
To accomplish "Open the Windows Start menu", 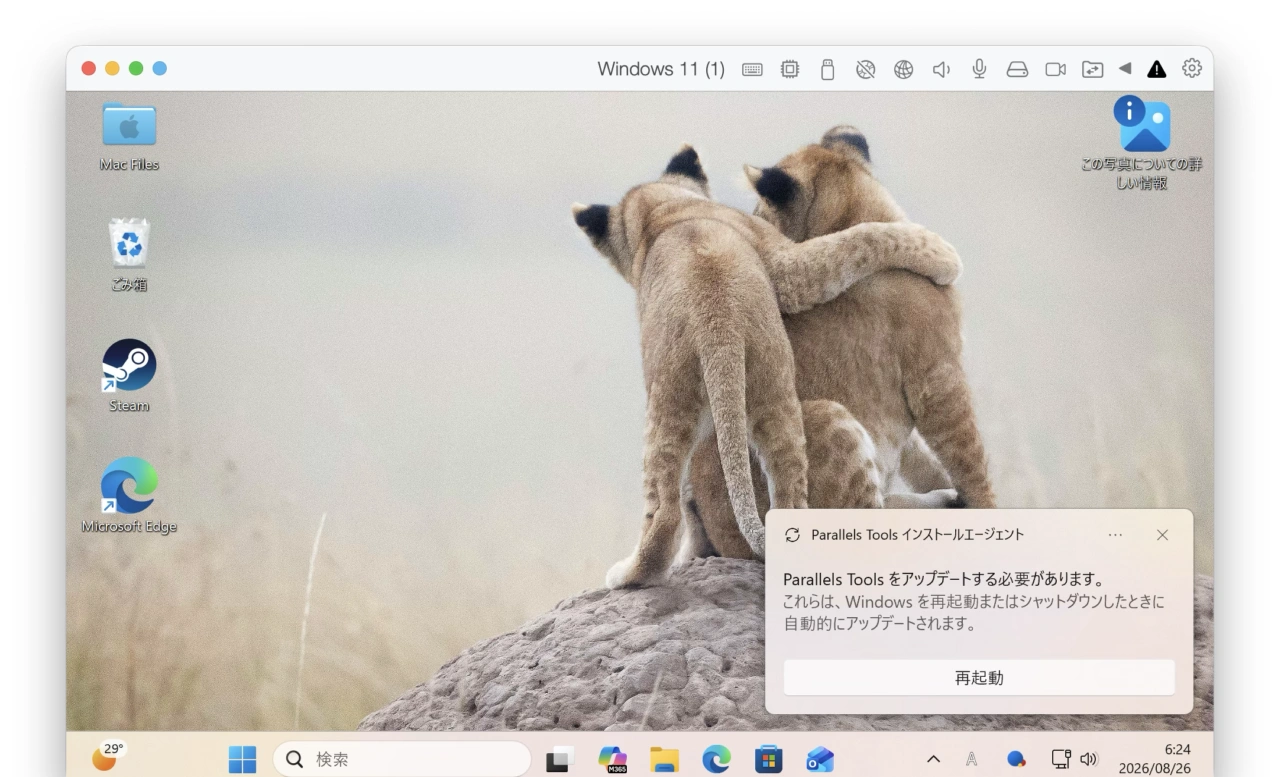I will point(242,760).
